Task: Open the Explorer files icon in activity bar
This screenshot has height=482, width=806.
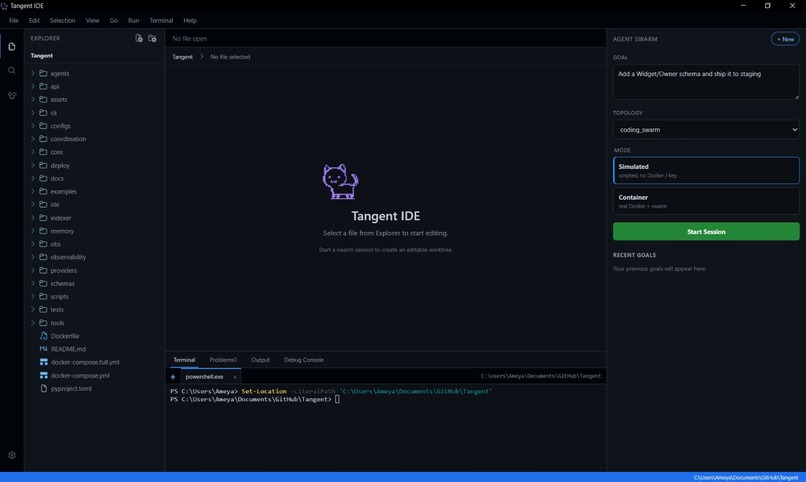Action: click(12, 46)
